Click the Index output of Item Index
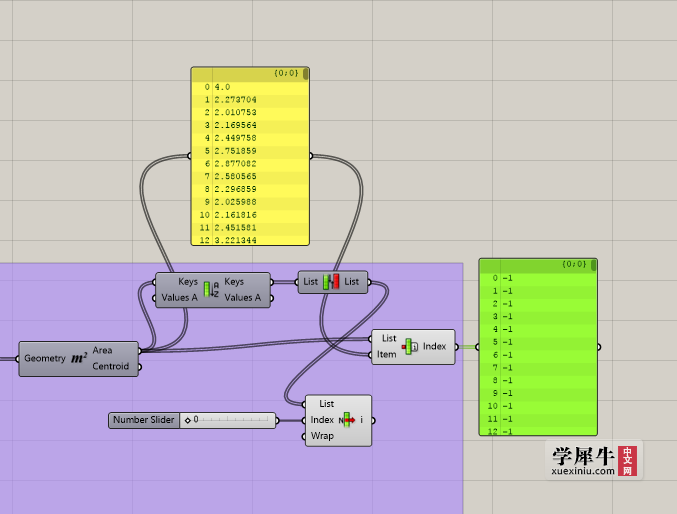This screenshot has width=677, height=514. coord(434,346)
